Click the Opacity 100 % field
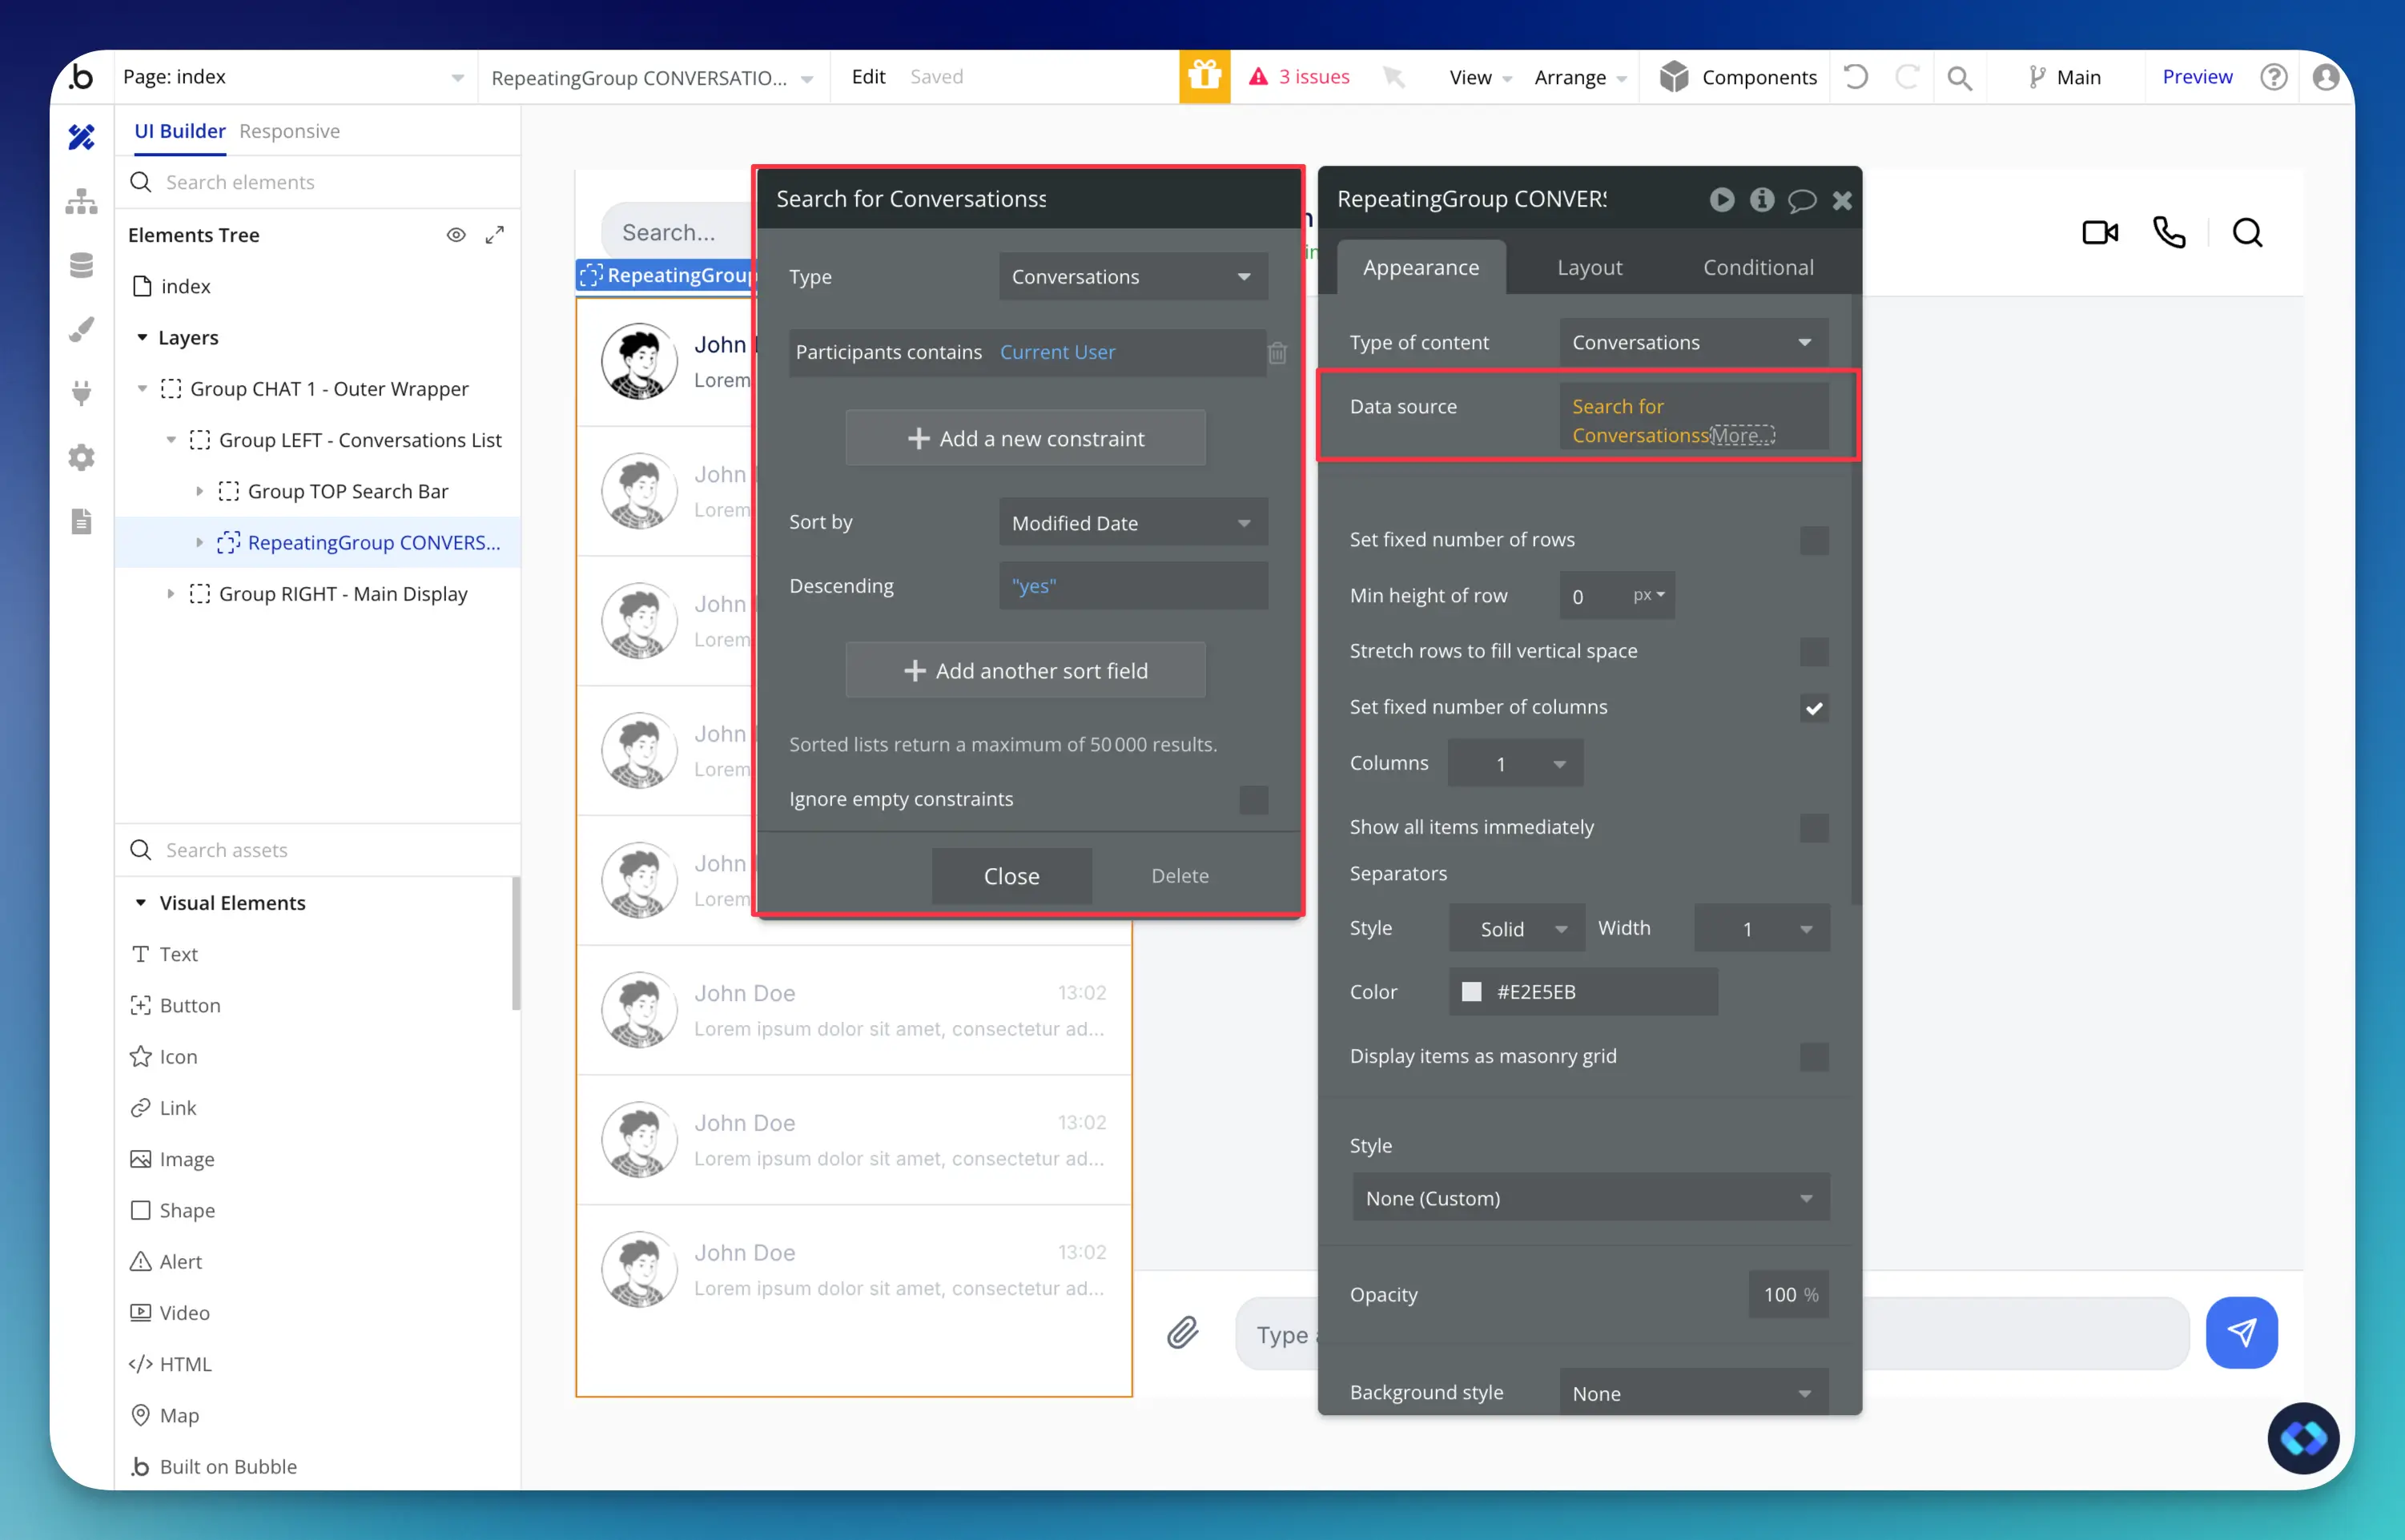2405x1540 pixels. tap(1788, 1295)
